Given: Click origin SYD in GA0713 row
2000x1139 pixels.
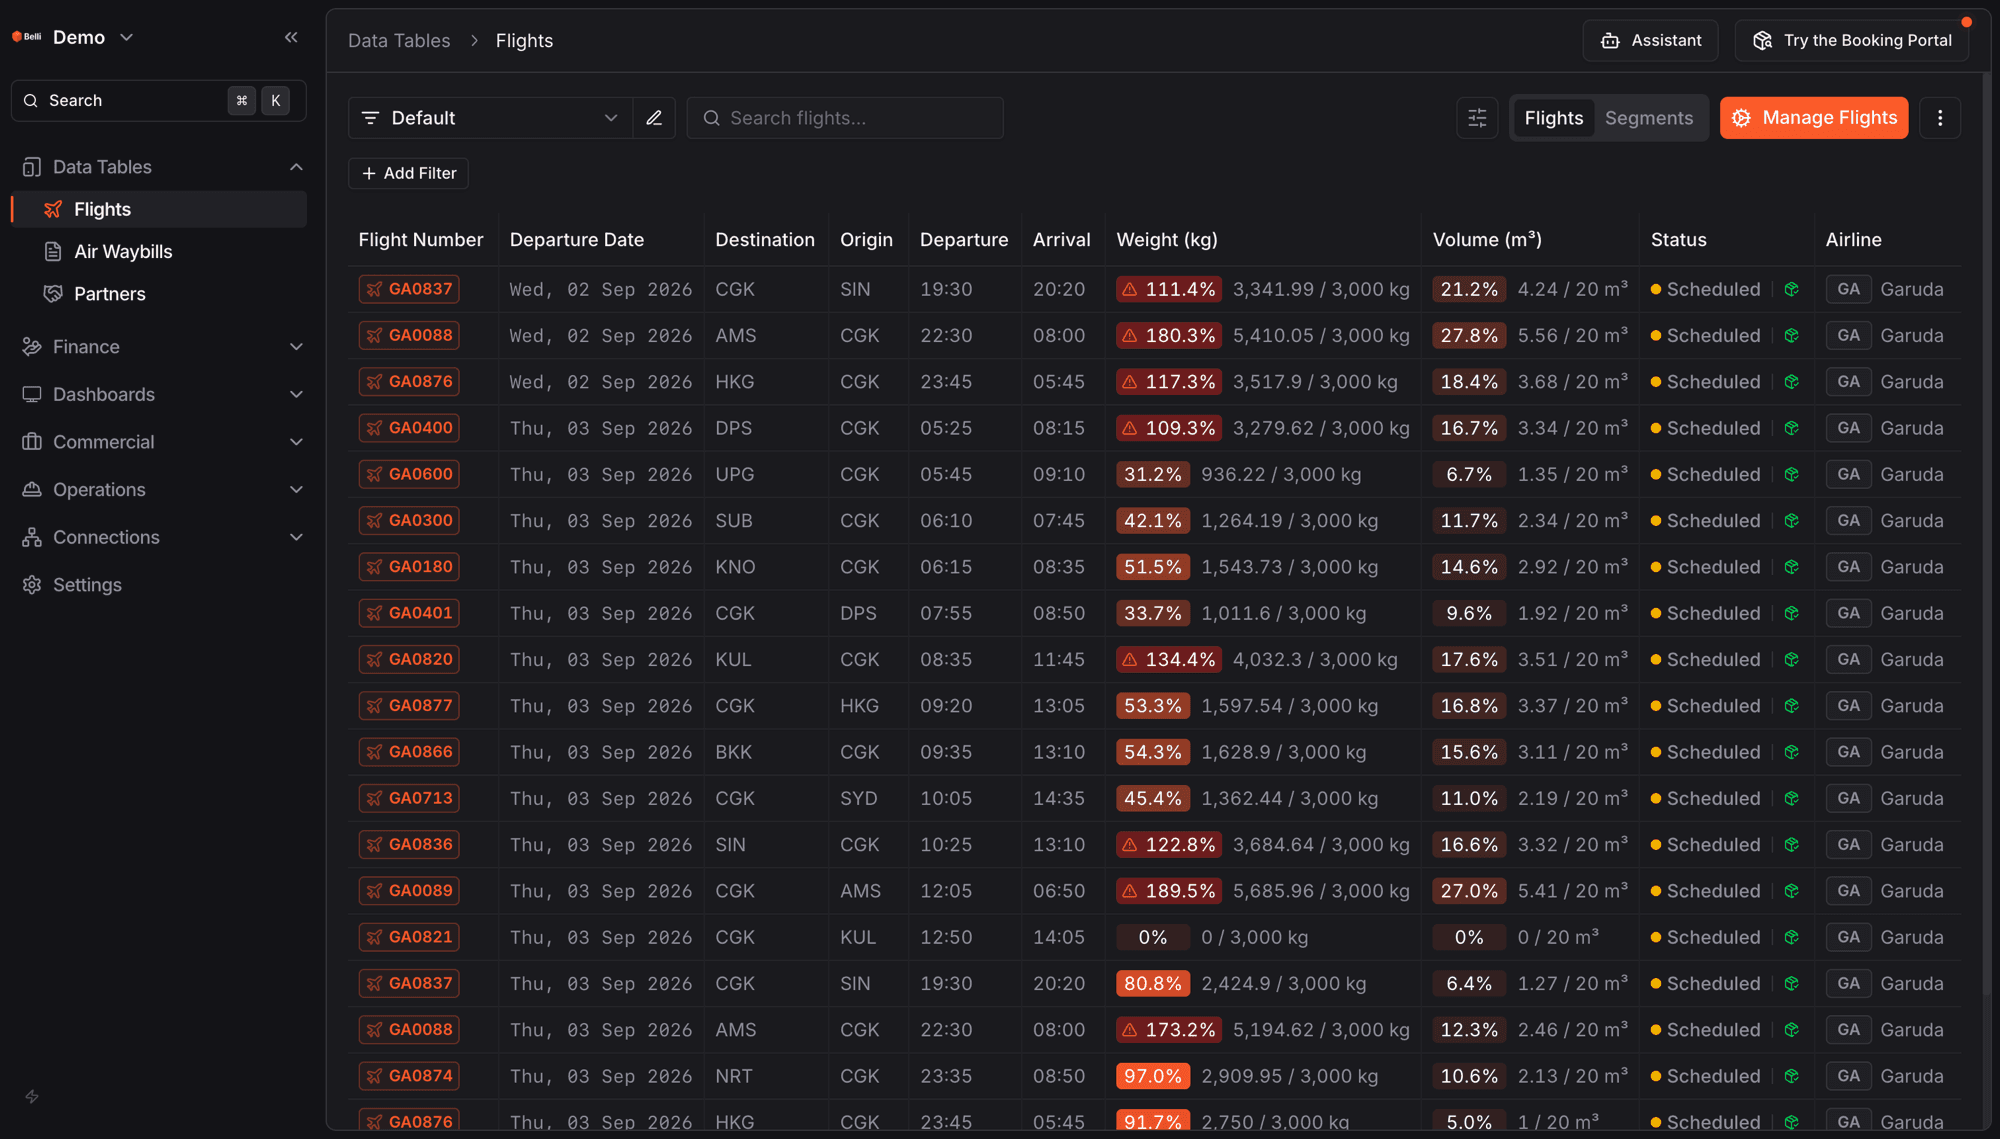Looking at the screenshot, I should coord(858,799).
